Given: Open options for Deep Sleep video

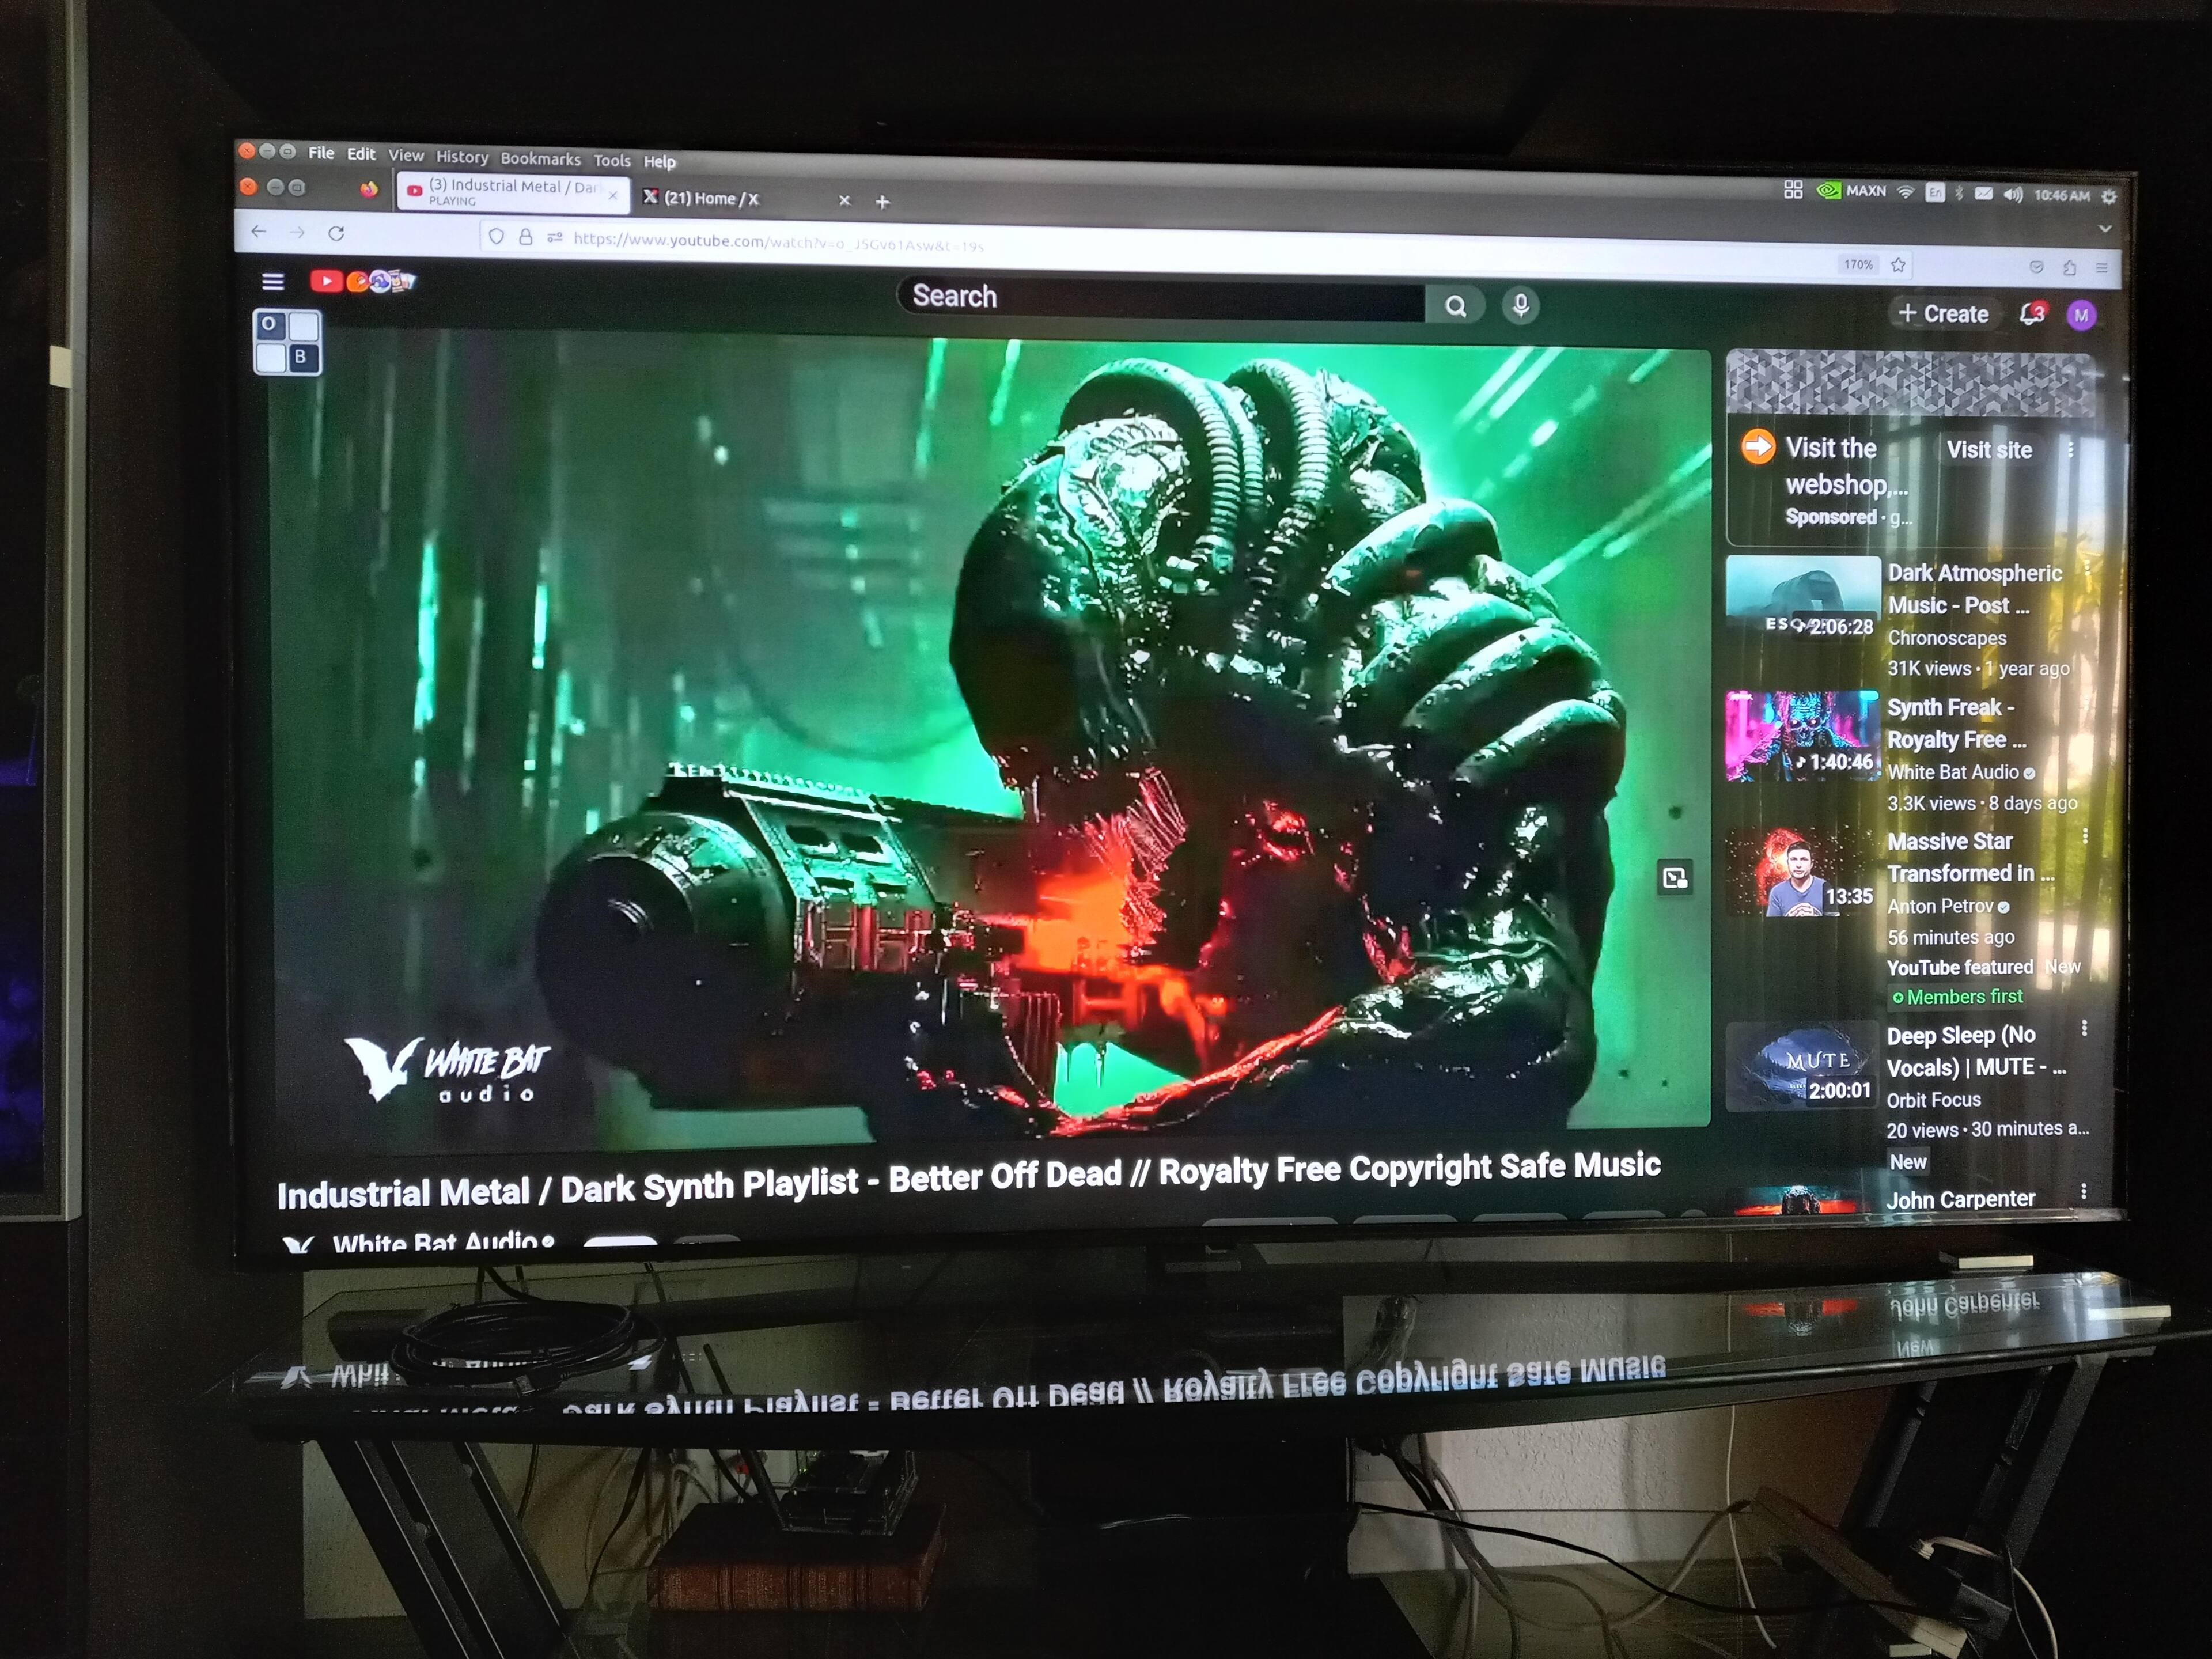Looking at the screenshot, I should (2084, 1028).
